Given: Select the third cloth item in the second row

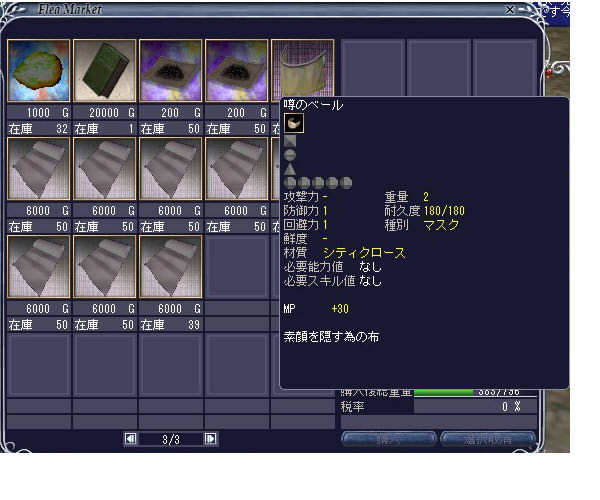Looking at the screenshot, I should point(171,169).
